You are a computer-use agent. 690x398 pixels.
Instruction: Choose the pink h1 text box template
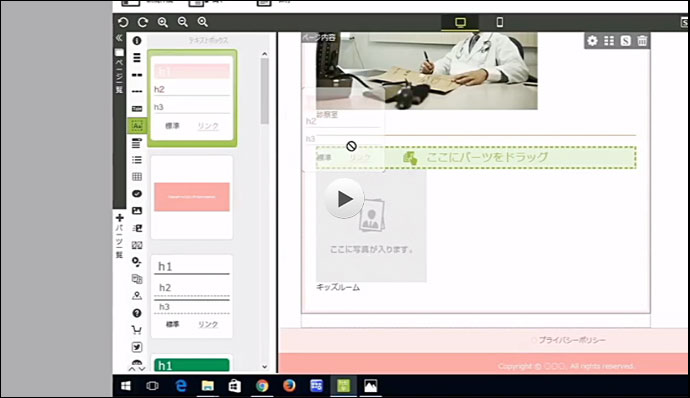point(192,98)
